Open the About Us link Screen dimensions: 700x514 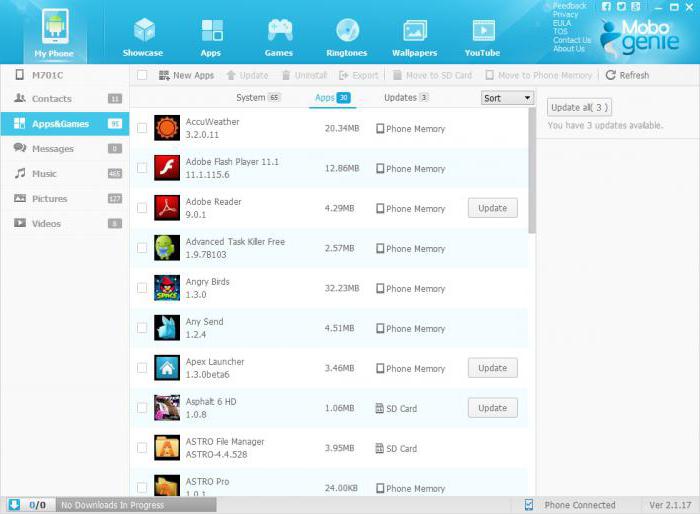(569, 48)
